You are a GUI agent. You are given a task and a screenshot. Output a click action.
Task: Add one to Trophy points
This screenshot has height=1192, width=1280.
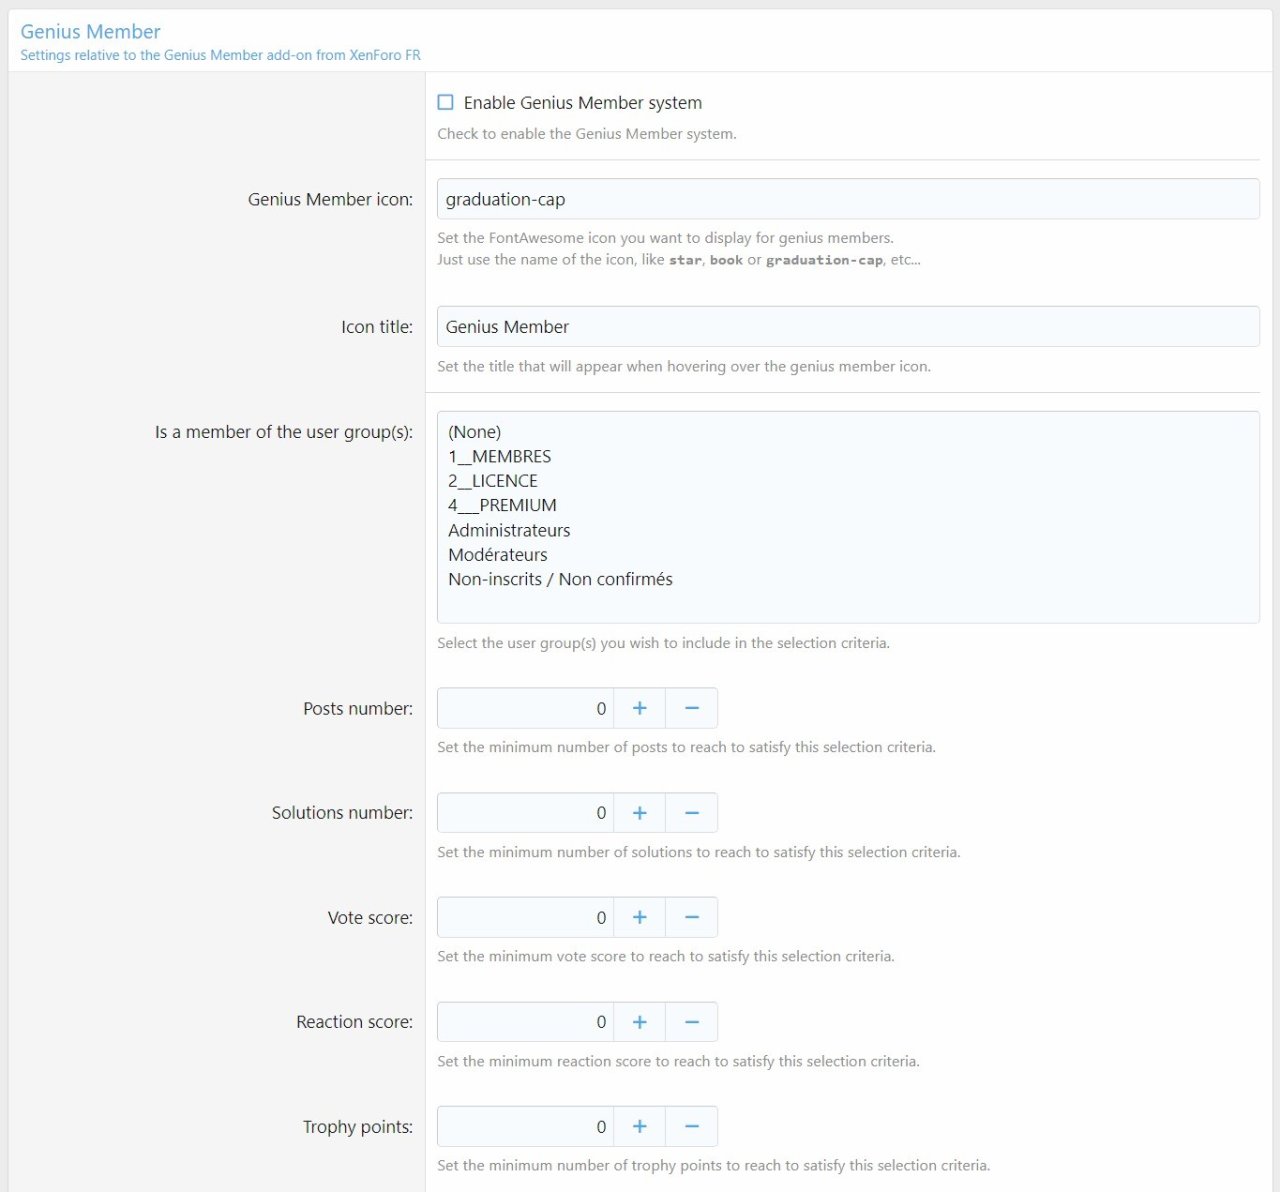640,1127
